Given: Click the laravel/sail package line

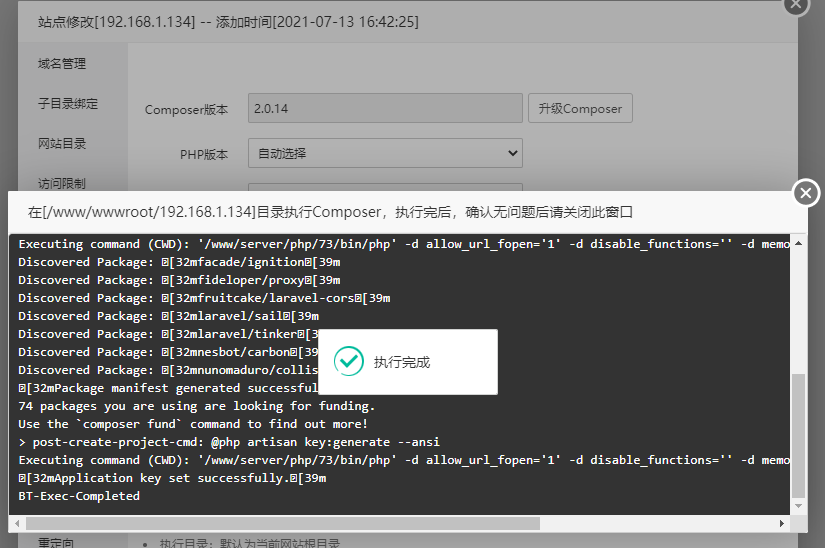Looking at the screenshot, I should 168,316.
